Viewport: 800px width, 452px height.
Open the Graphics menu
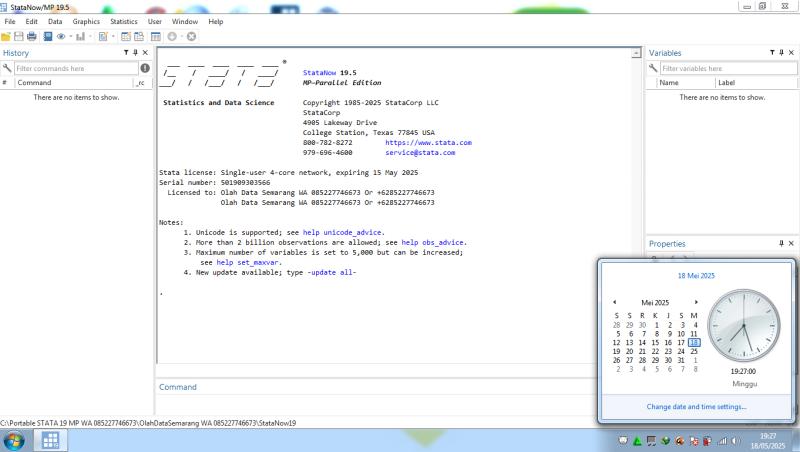[x=86, y=21]
